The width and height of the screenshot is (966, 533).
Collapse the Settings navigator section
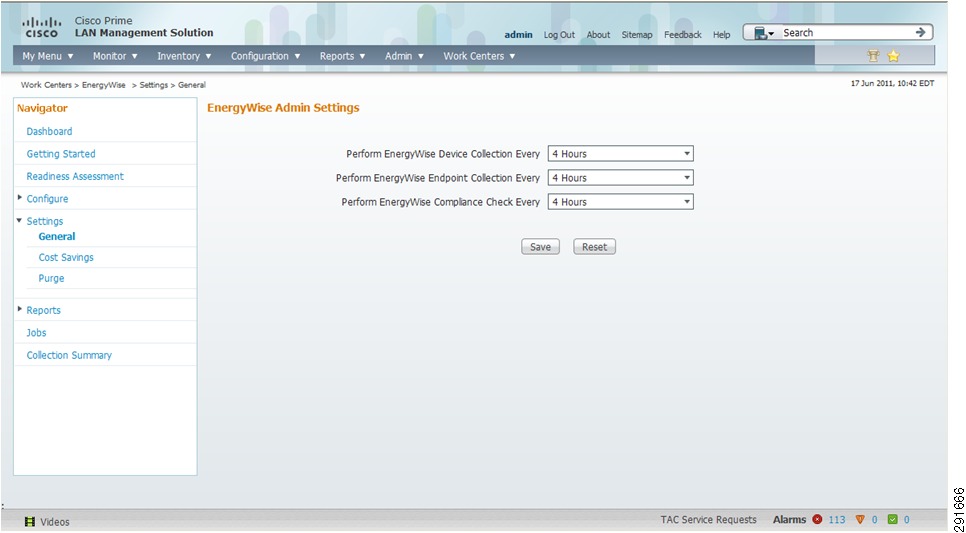20,220
